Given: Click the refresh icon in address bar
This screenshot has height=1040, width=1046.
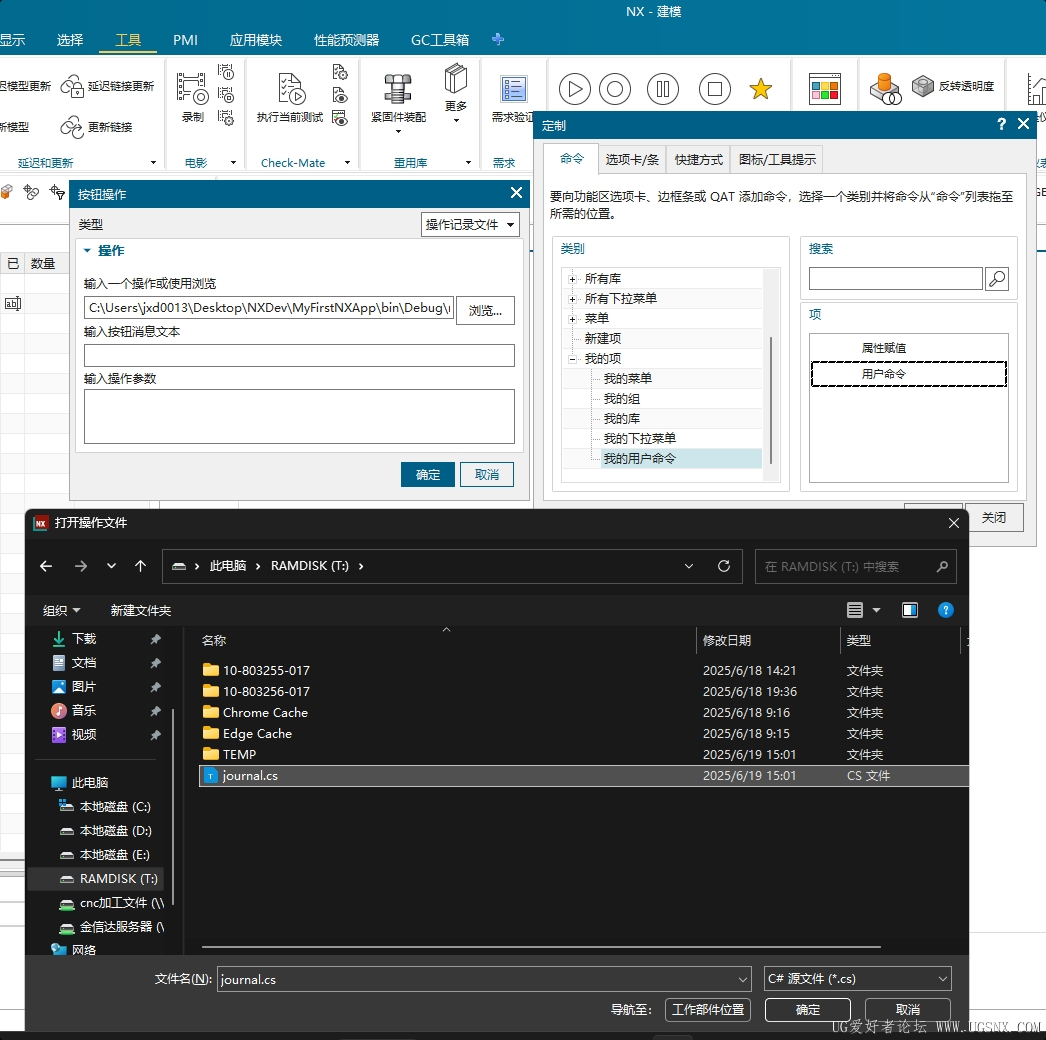Looking at the screenshot, I should coord(724,566).
